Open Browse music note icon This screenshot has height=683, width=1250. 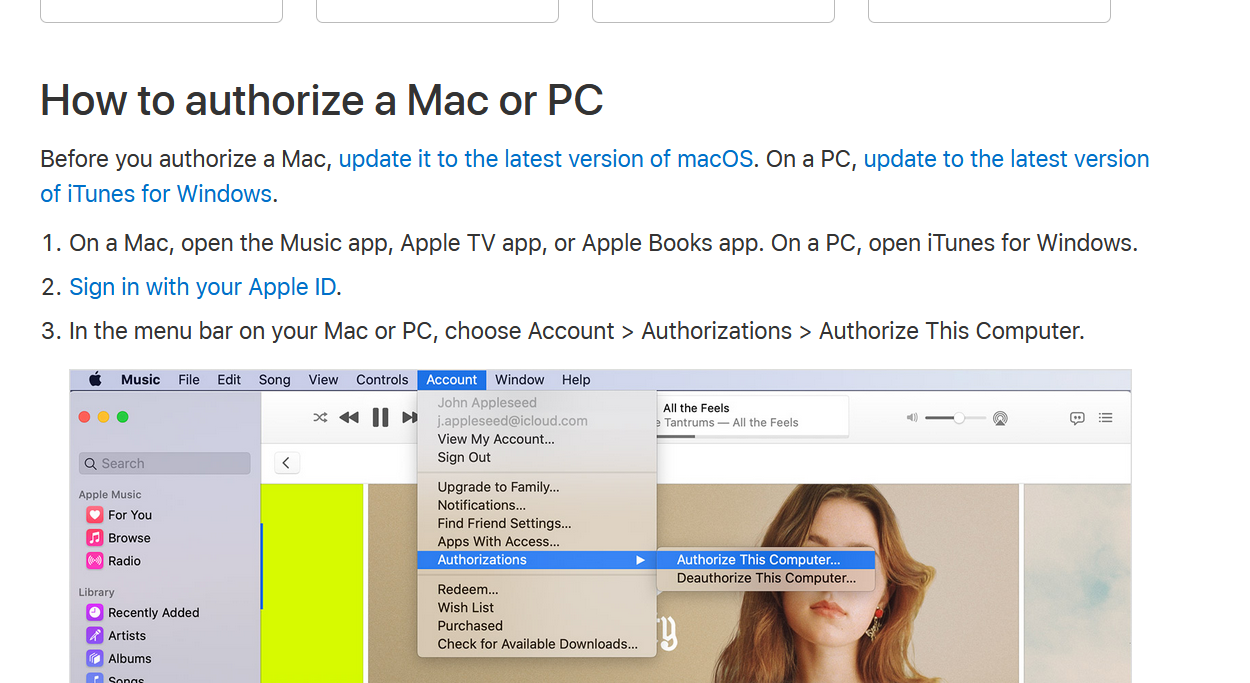[x=95, y=538]
